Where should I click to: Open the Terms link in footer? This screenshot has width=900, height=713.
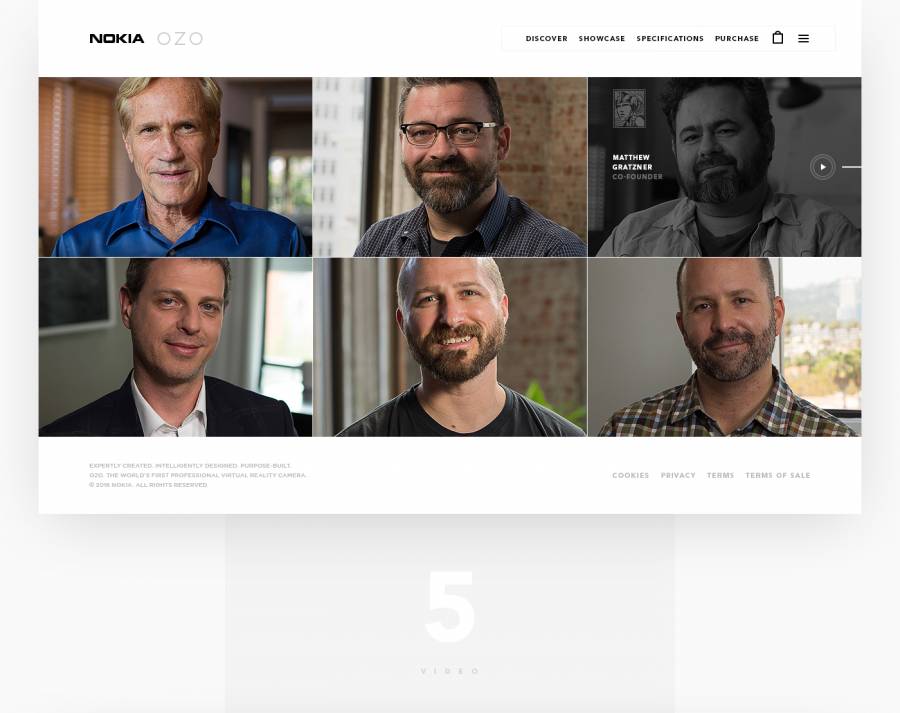pyautogui.click(x=720, y=475)
